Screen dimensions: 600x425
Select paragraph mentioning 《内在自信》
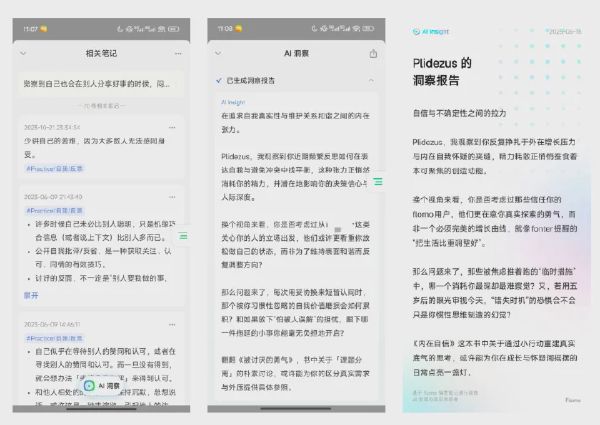point(495,358)
